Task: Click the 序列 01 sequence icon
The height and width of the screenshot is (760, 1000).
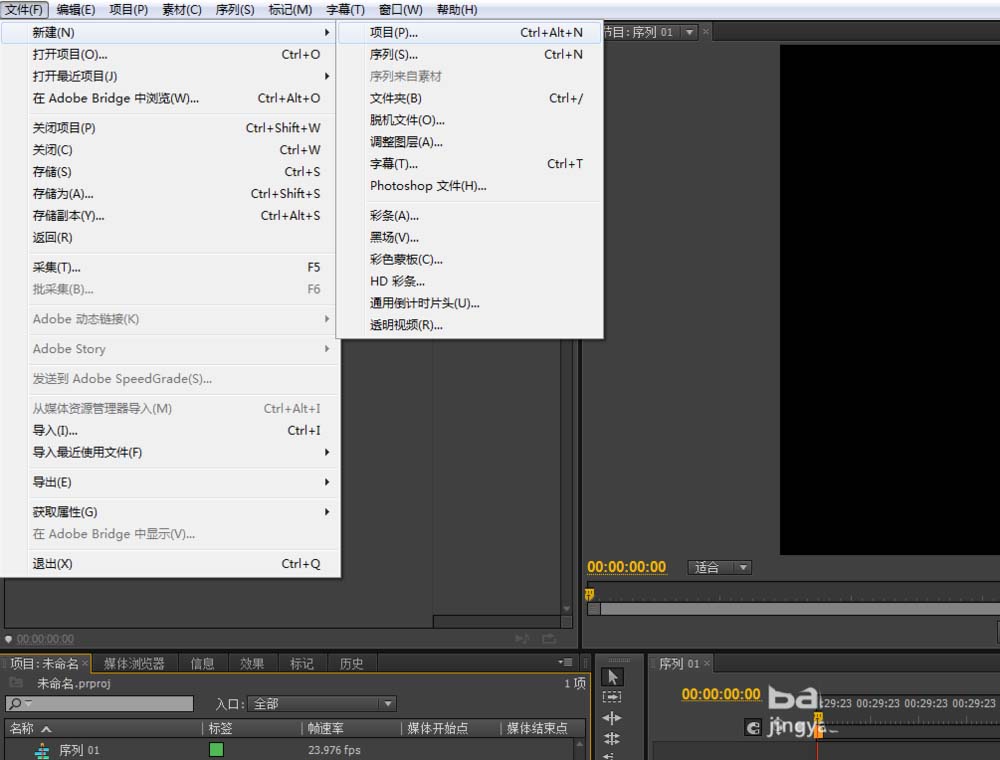Action: (x=42, y=750)
